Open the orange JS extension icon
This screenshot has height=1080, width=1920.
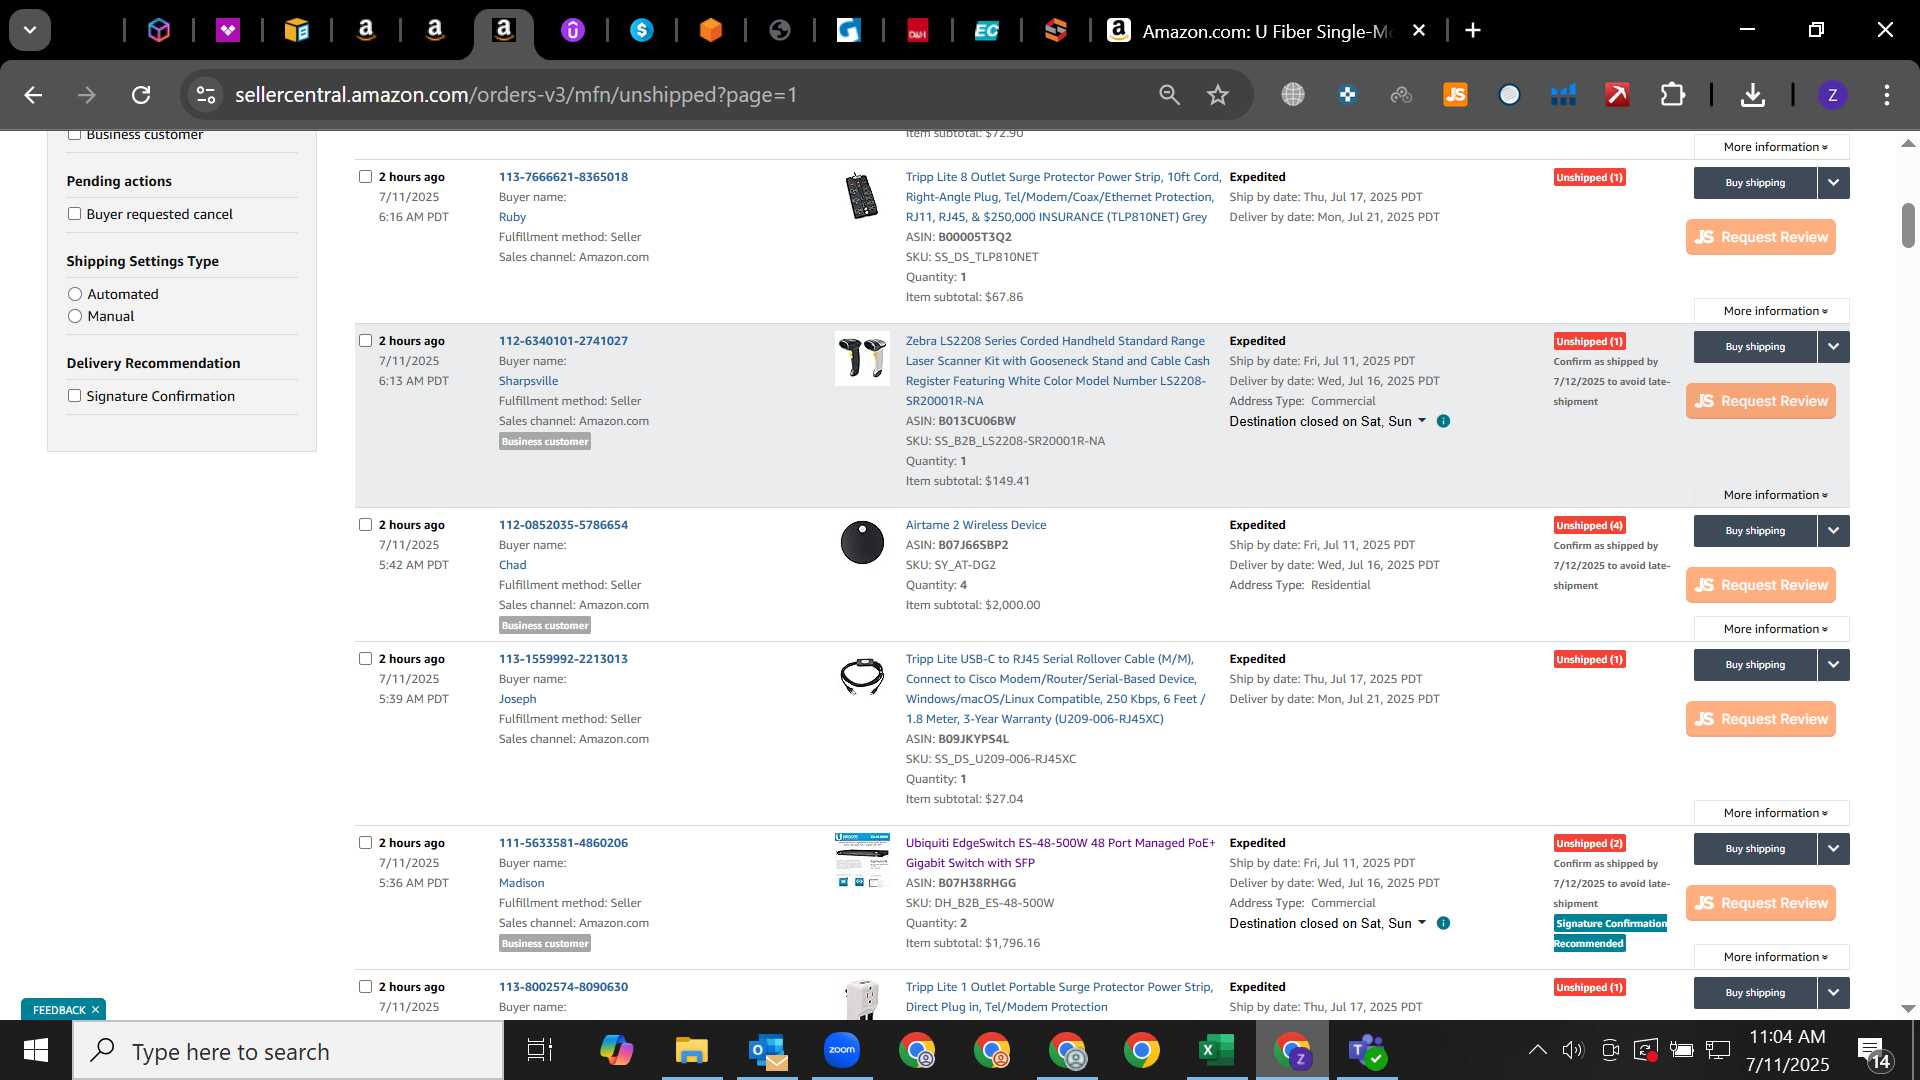coord(1455,95)
